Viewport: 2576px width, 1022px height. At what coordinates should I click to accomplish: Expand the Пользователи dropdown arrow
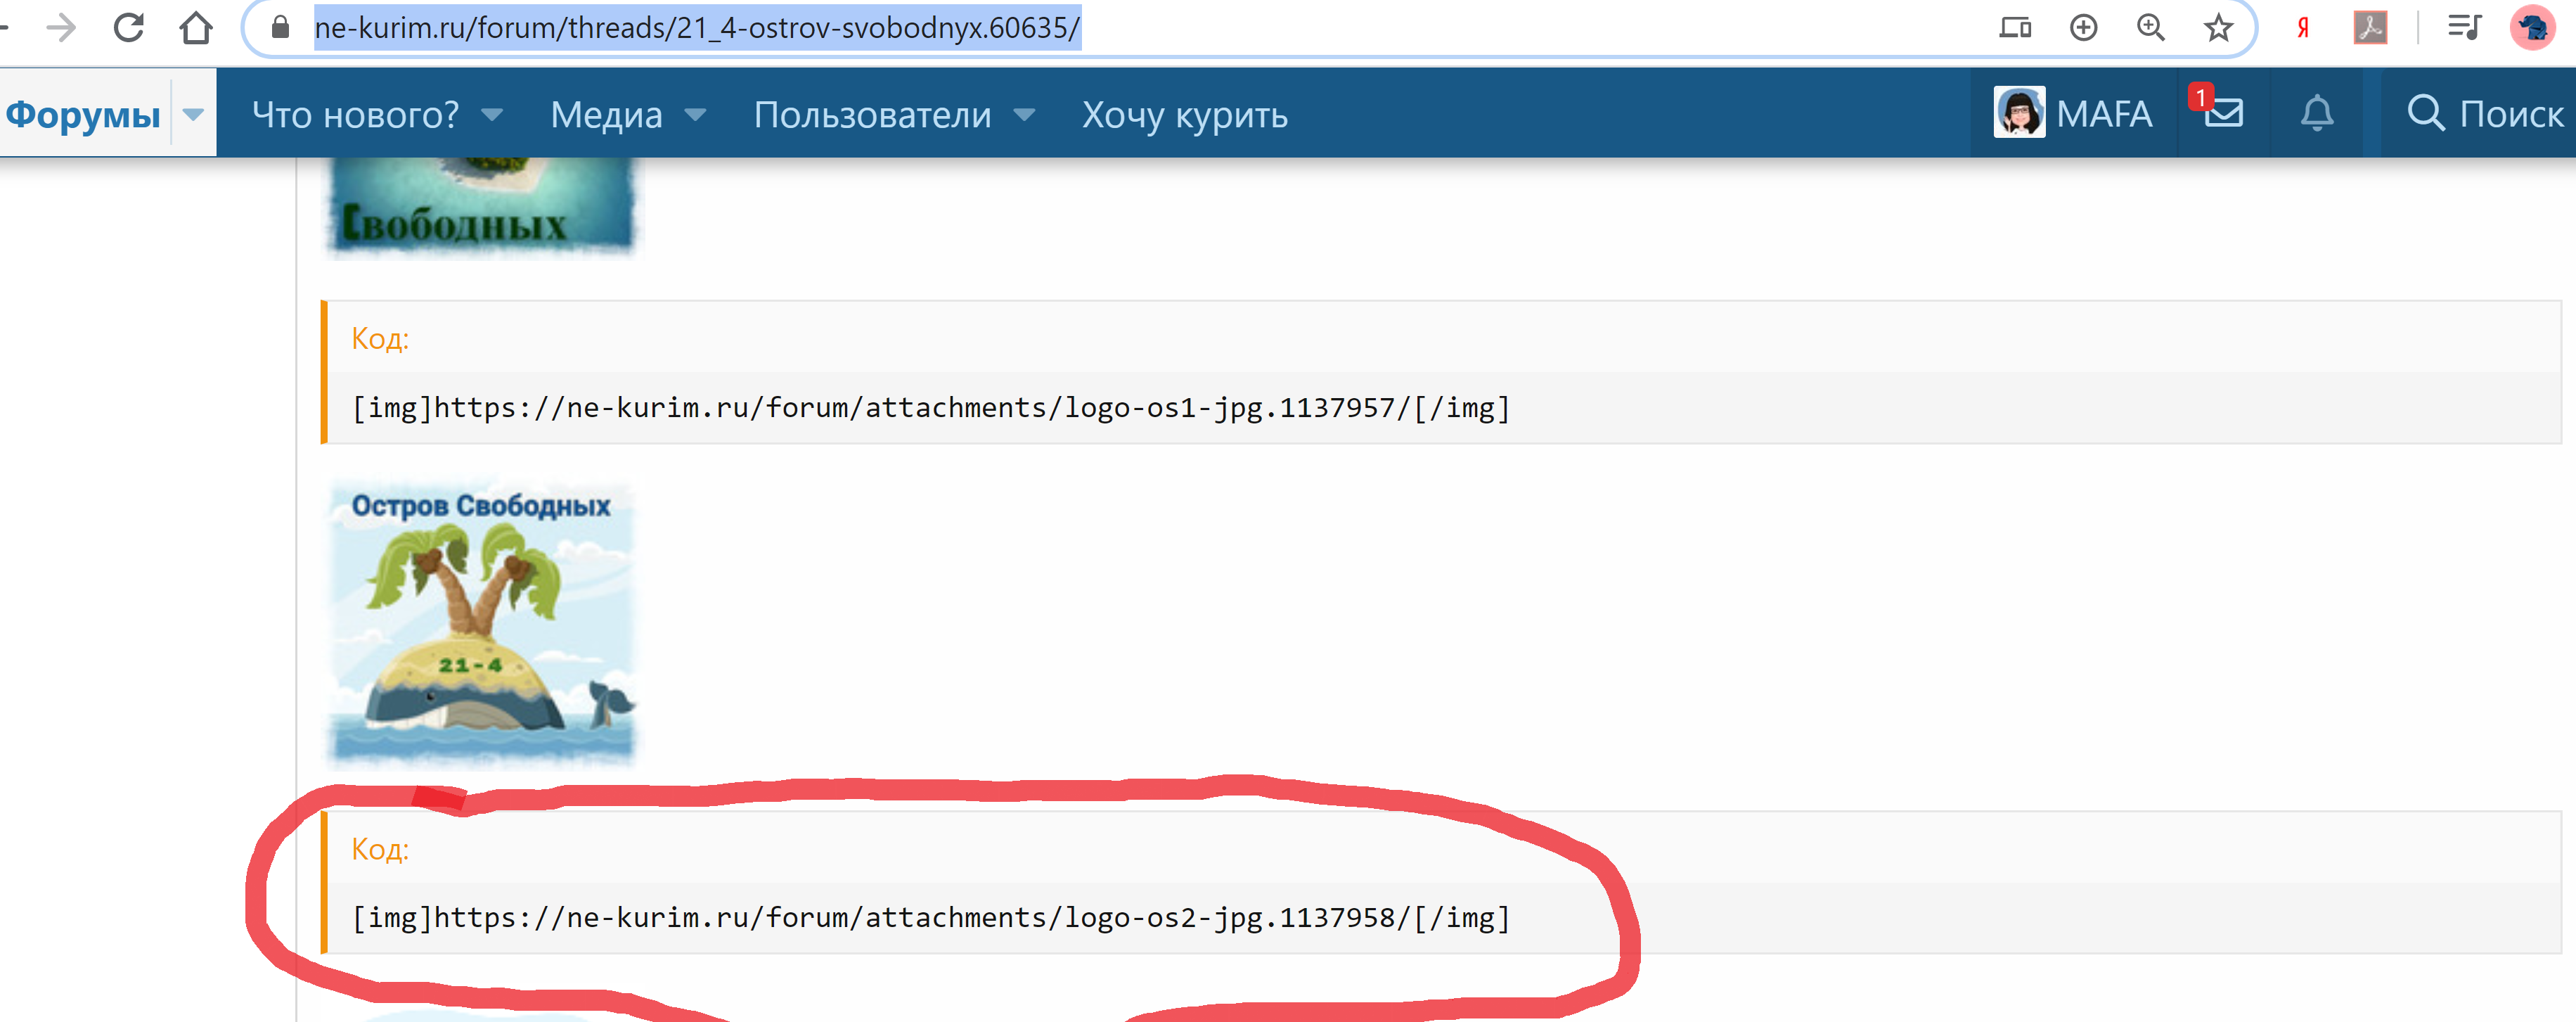coord(1023,115)
